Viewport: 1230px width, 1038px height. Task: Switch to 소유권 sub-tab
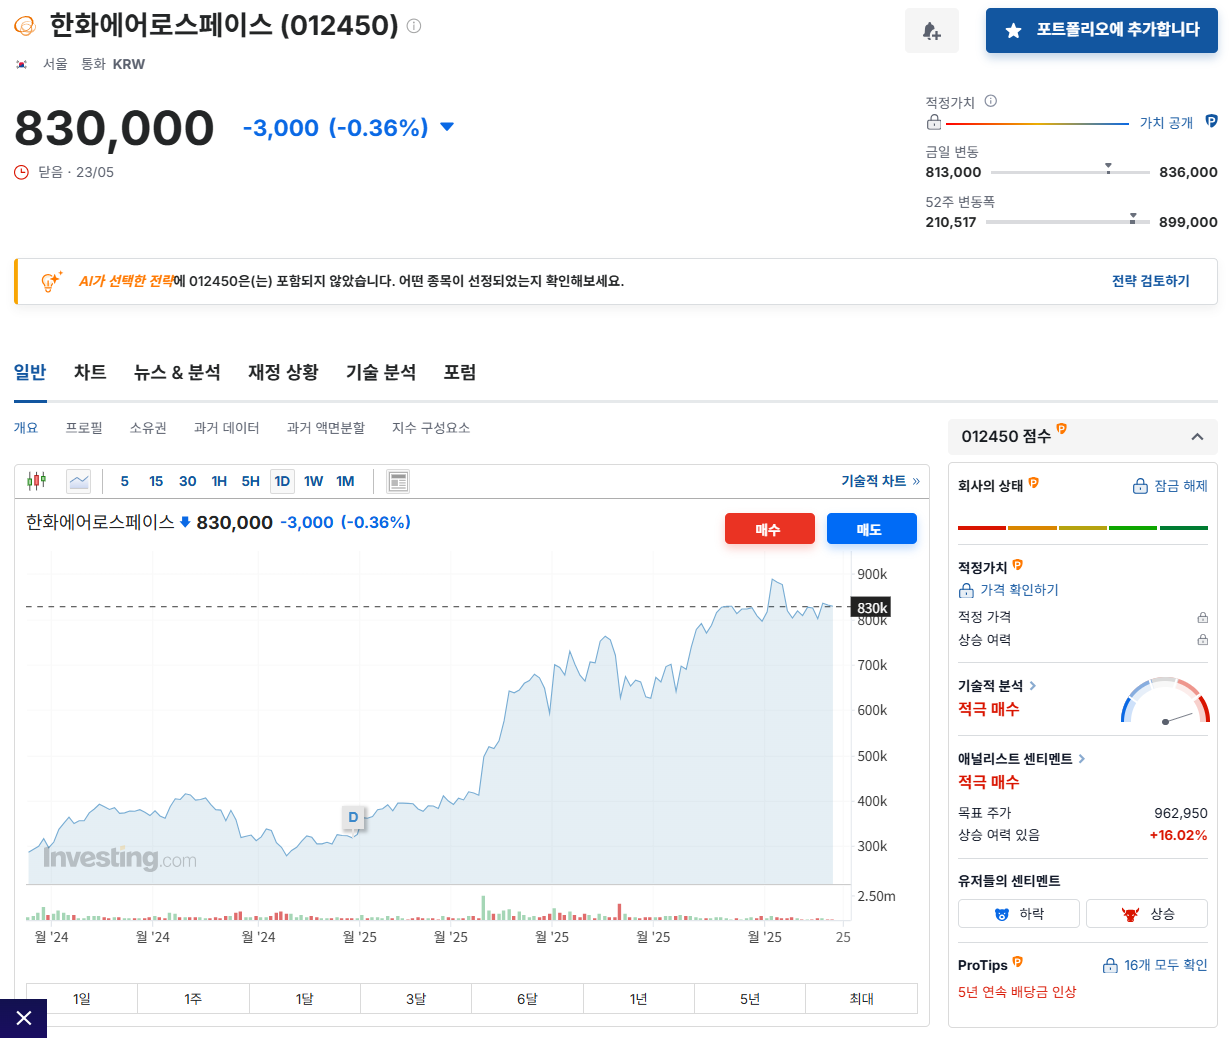[148, 428]
